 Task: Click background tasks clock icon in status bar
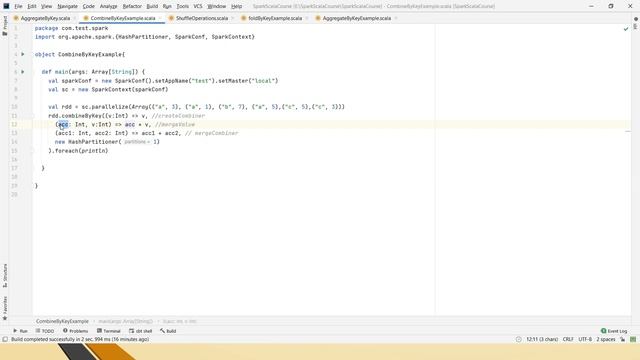(518, 340)
